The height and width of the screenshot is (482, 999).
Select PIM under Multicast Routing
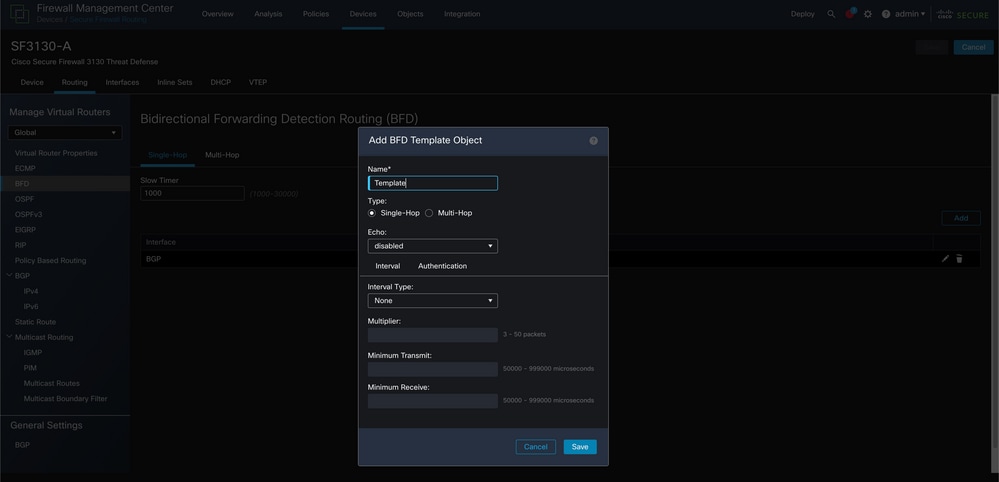pyautogui.click(x=30, y=368)
